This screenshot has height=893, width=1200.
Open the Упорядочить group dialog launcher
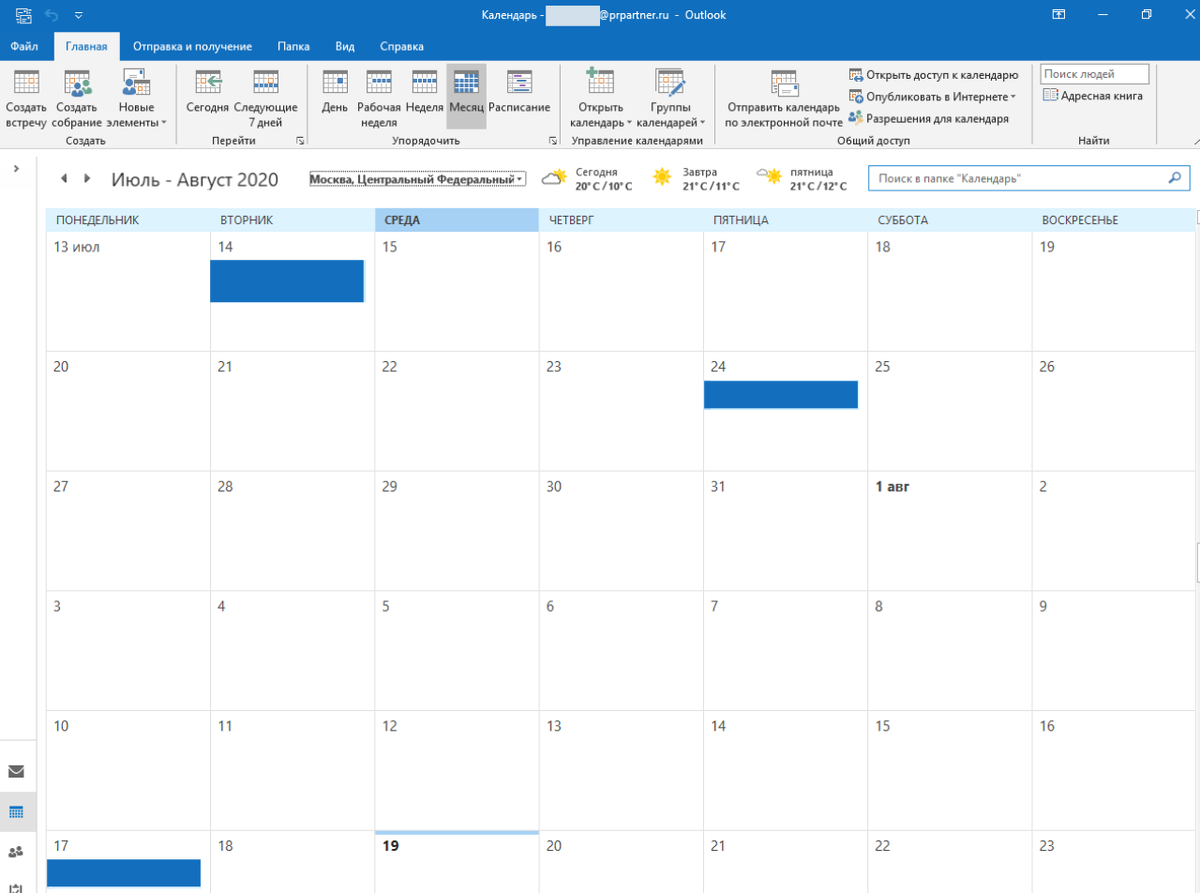coord(552,141)
